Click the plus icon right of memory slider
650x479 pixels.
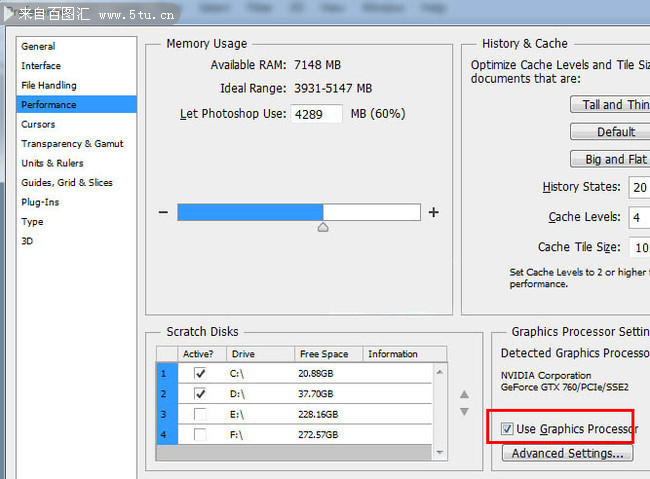pos(433,212)
